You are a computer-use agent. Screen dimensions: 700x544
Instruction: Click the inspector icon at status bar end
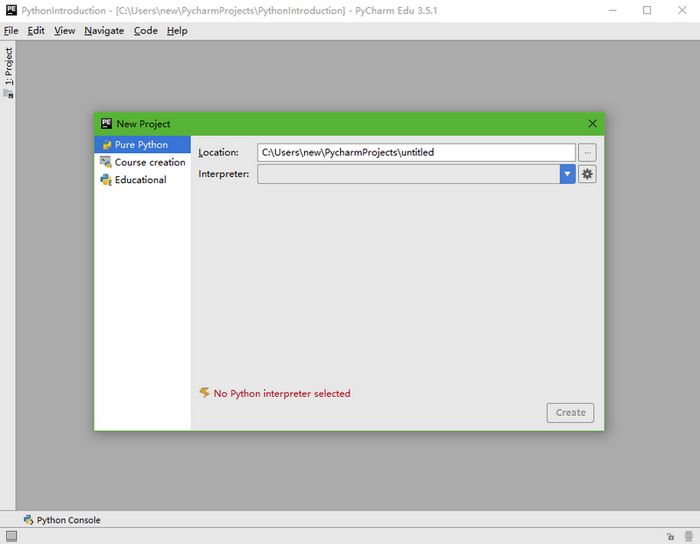[688, 536]
